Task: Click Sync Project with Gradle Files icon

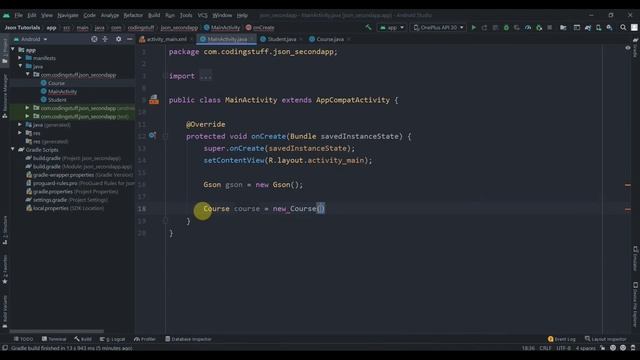Action: 588,27
